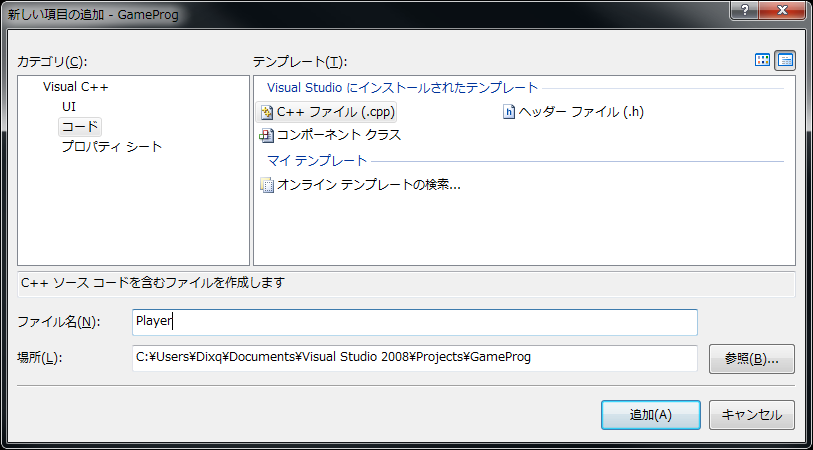
Task: Switch templates to small icons view
Action: coord(785,60)
